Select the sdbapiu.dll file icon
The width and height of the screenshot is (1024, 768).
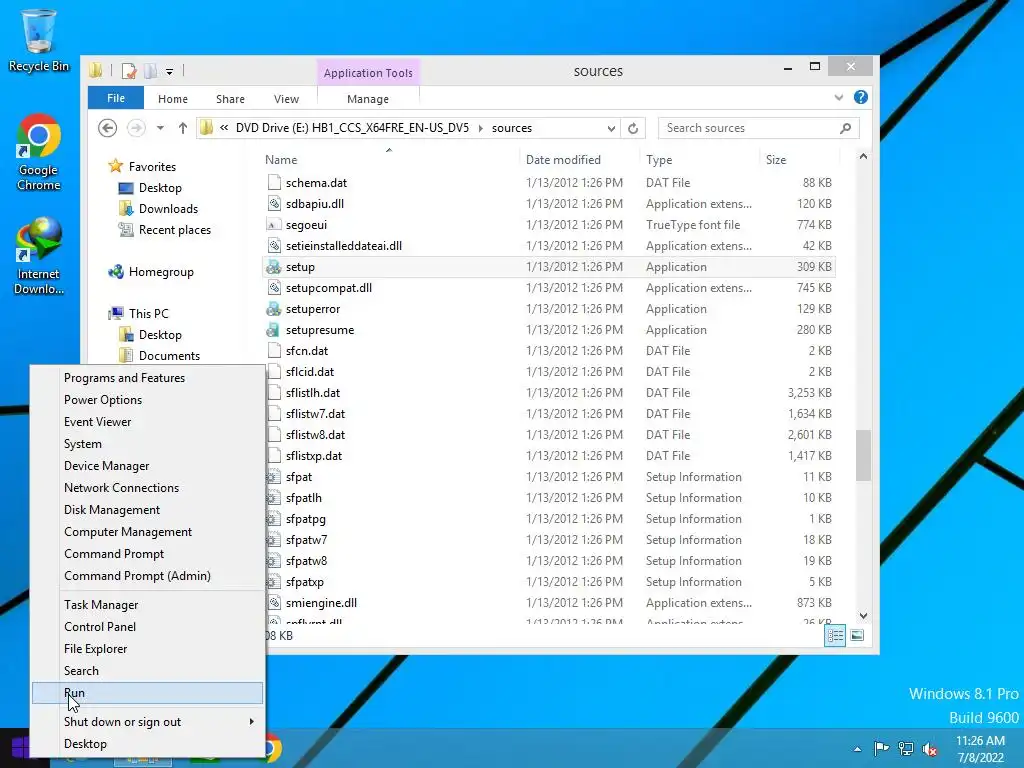274,204
